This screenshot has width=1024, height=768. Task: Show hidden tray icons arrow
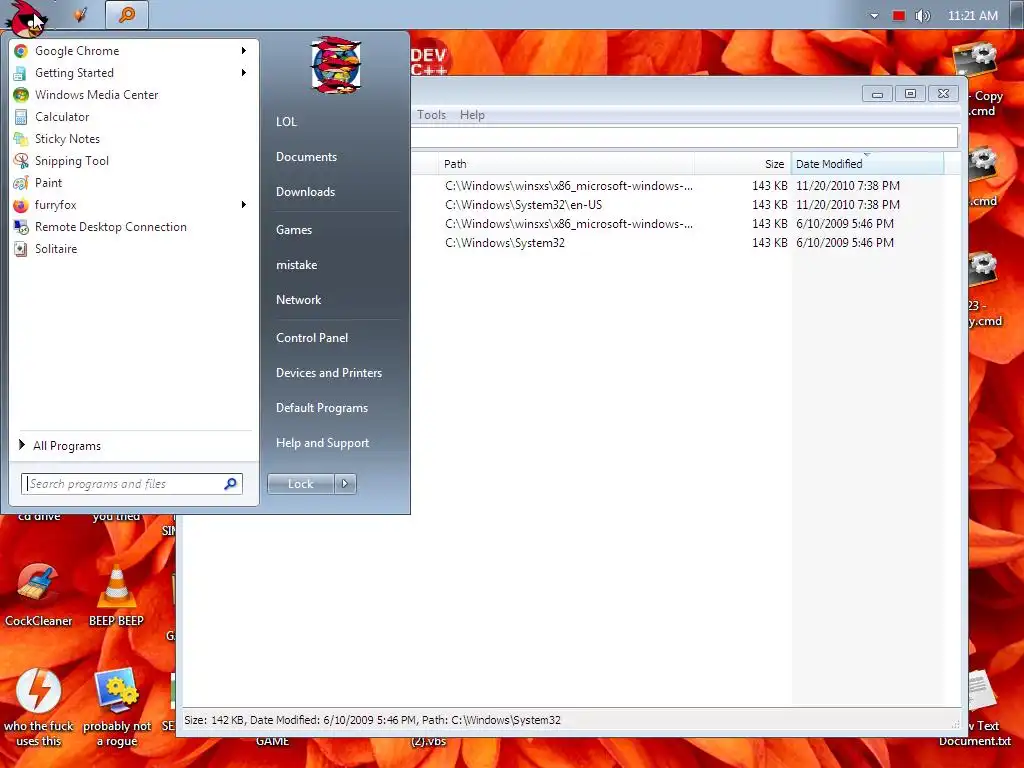874,16
